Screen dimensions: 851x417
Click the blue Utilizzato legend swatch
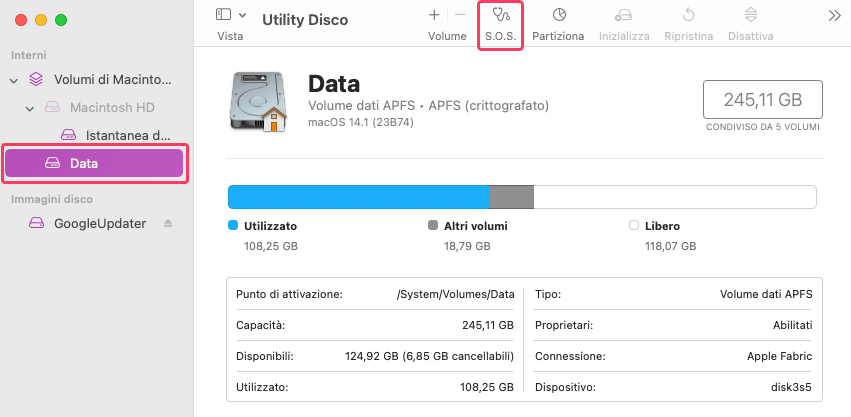[233, 225]
